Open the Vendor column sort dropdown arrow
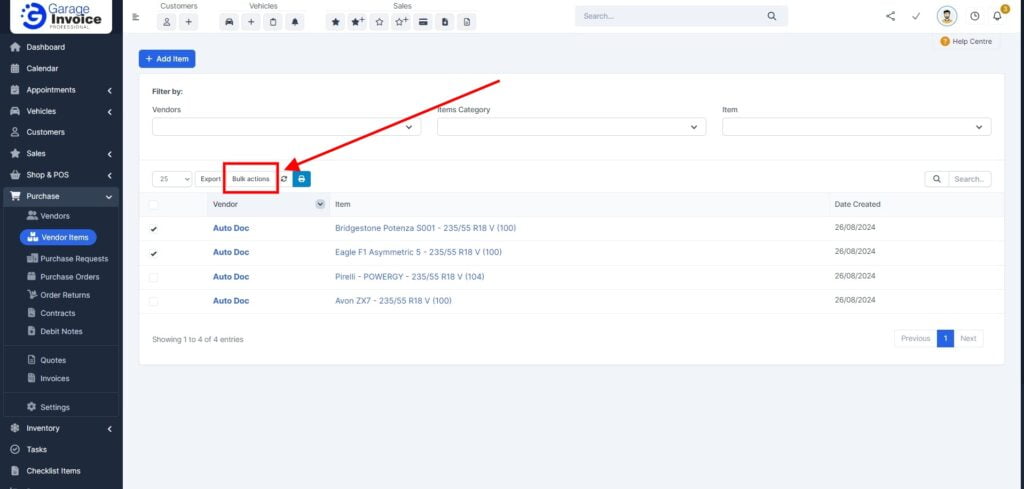The width and height of the screenshot is (1024, 489). [x=320, y=204]
